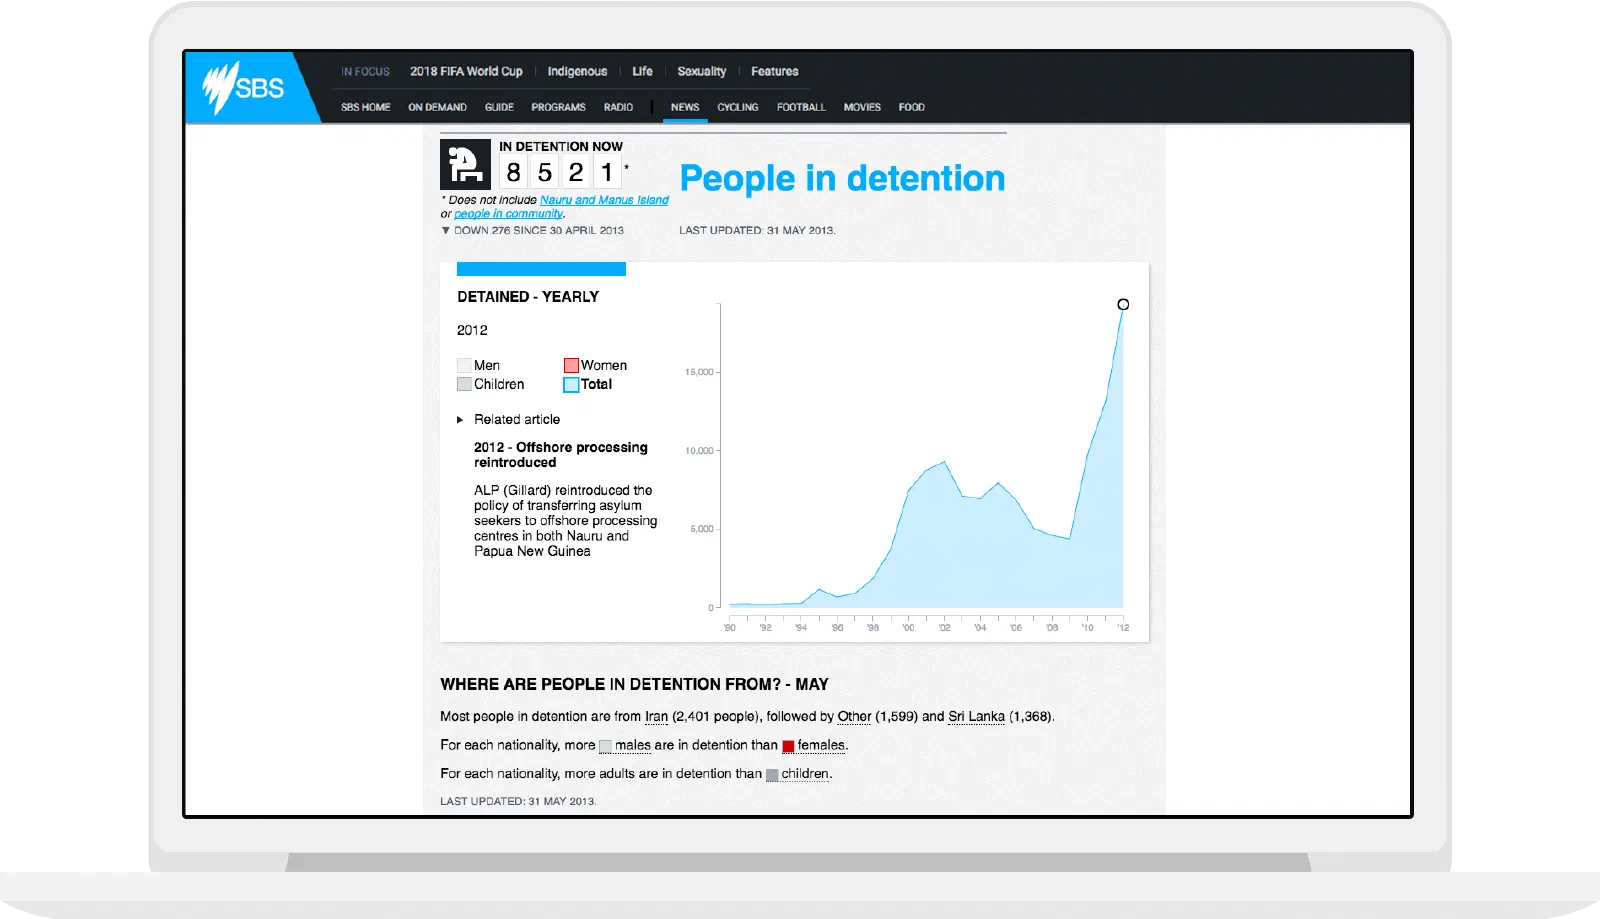Viewport: 1600px width, 919px height.
Task: Expand the Related article disclosure triangle
Action: pyautogui.click(x=460, y=420)
